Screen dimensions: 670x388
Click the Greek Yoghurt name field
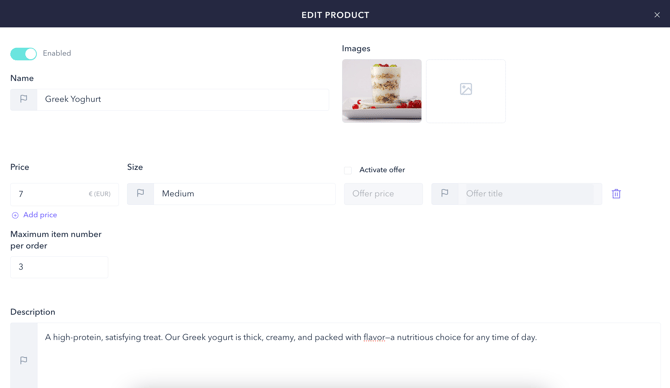tap(183, 100)
